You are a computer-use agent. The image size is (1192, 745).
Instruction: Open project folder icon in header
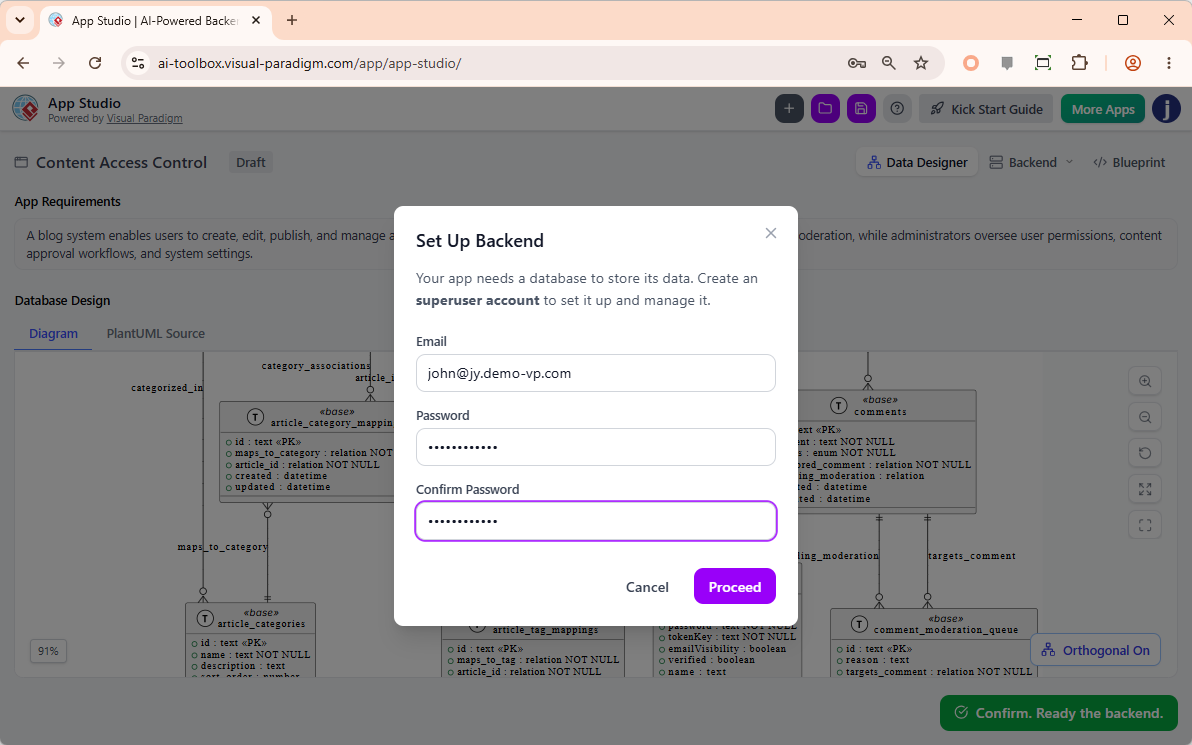825,109
